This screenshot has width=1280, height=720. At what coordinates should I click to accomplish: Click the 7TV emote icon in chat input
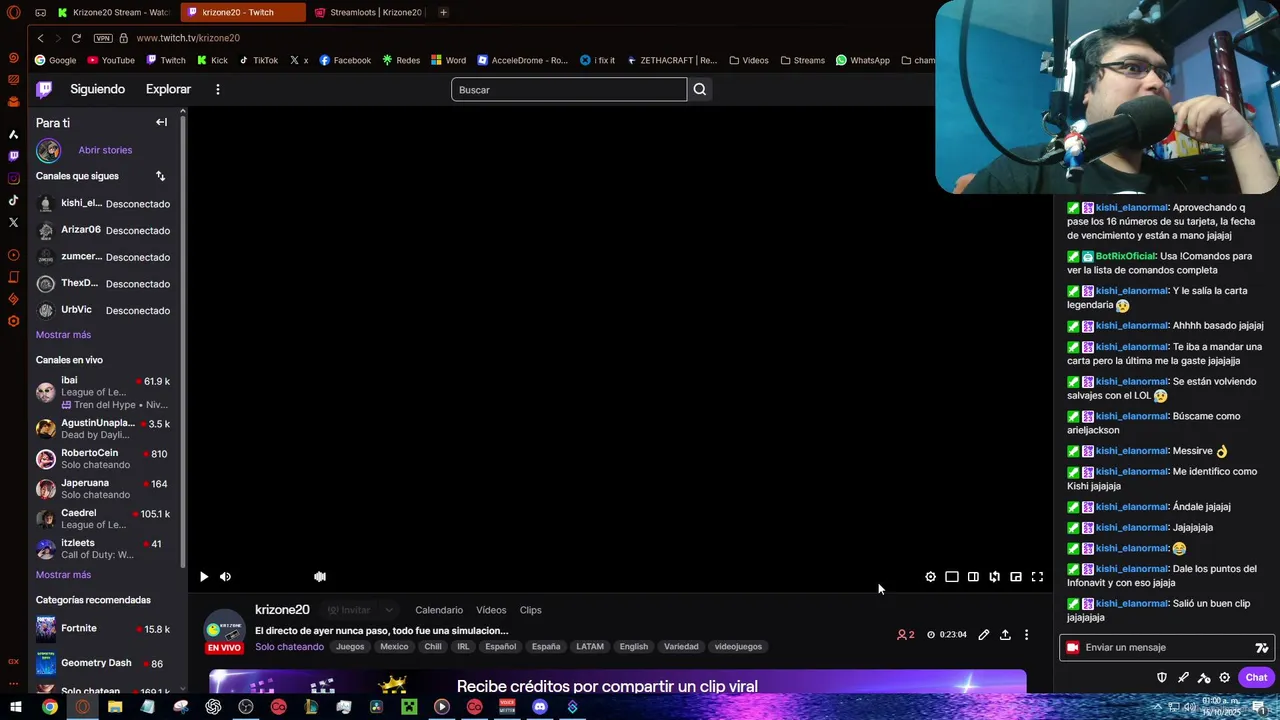pos(1262,648)
